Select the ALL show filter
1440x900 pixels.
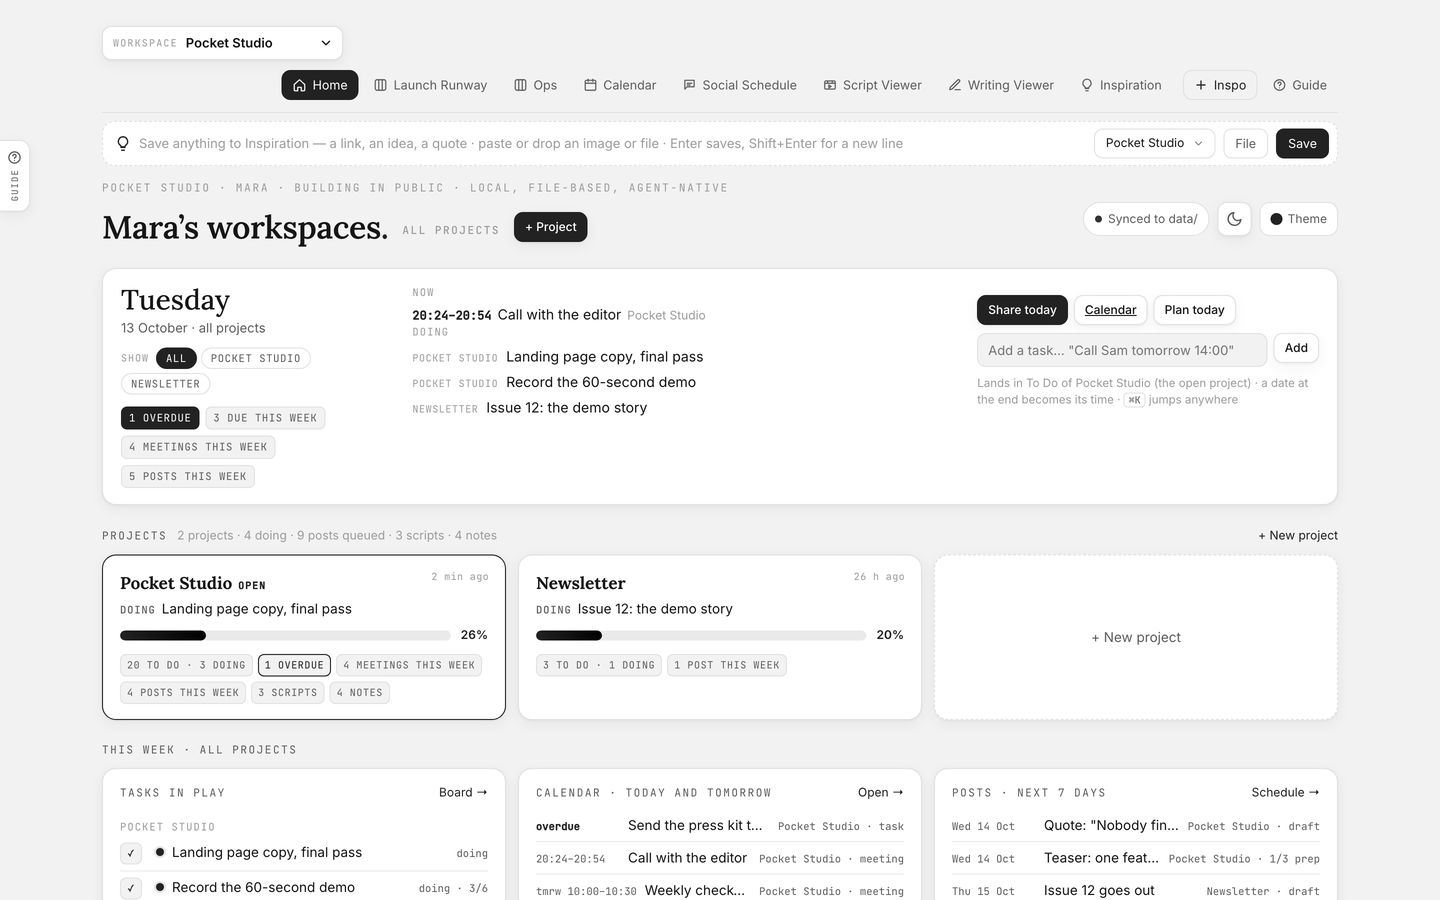176,358
